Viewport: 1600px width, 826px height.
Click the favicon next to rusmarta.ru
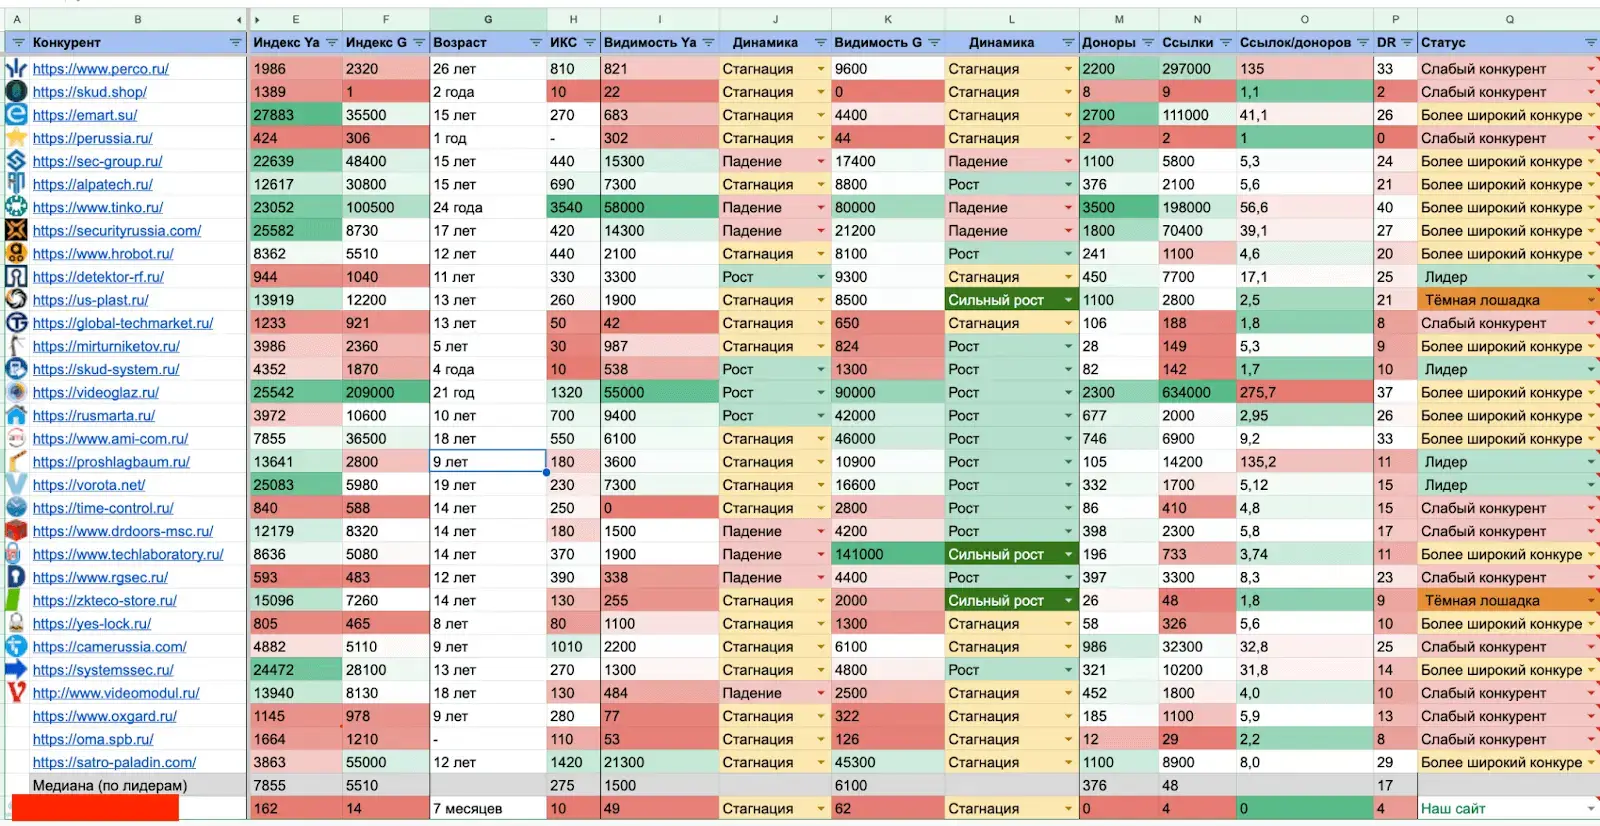[x=16, y=415]
